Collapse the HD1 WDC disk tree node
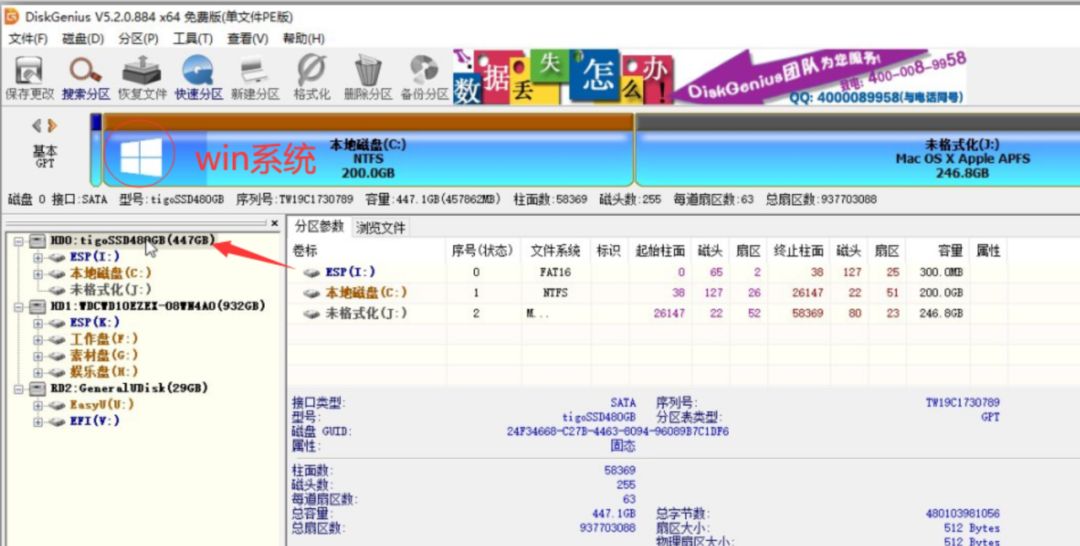 point(19,306)
